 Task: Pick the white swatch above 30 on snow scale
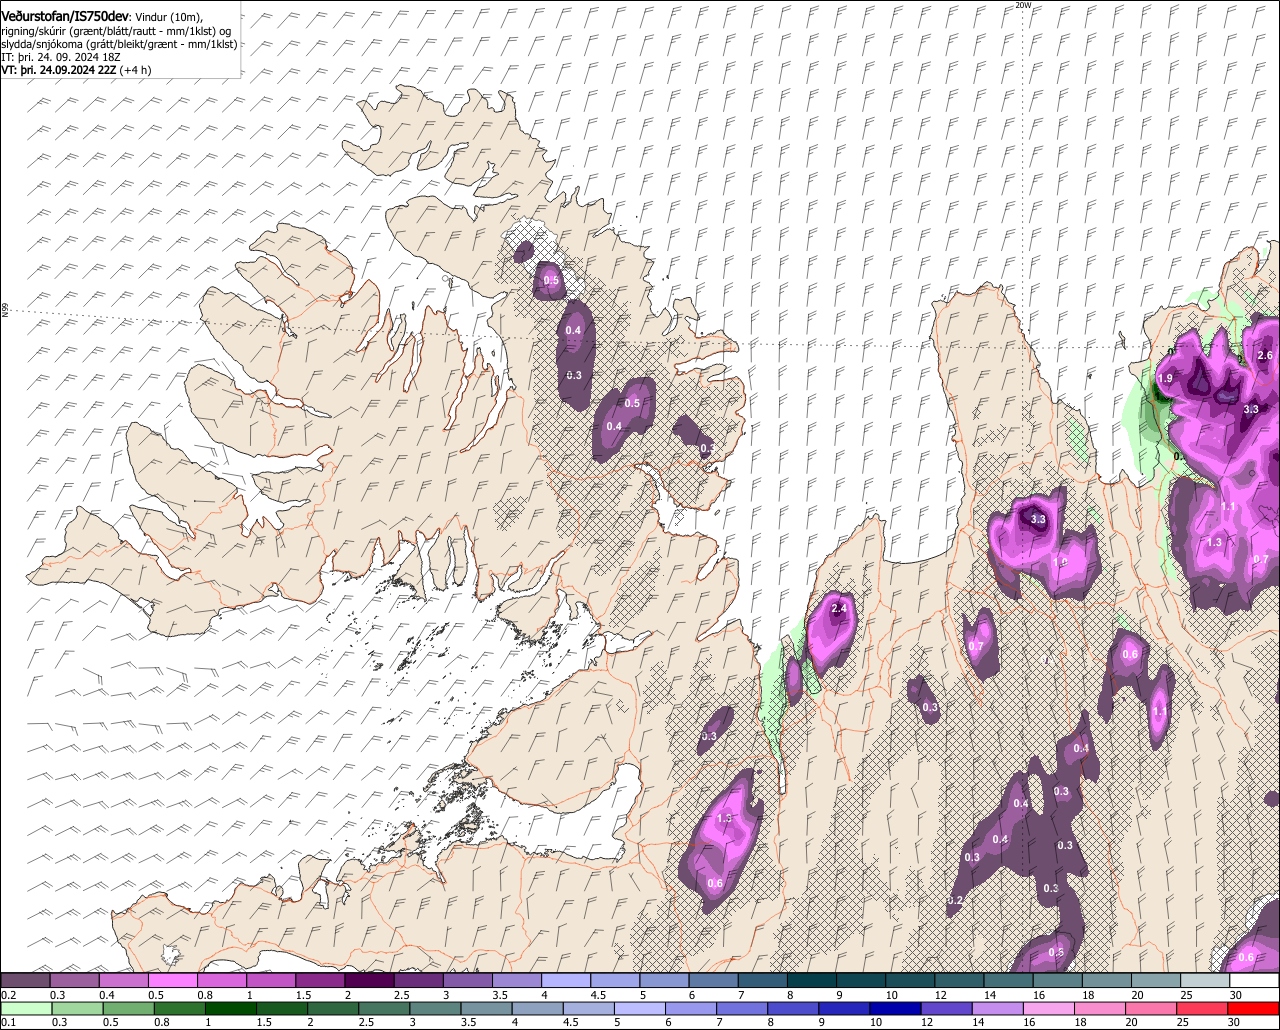1255,980
